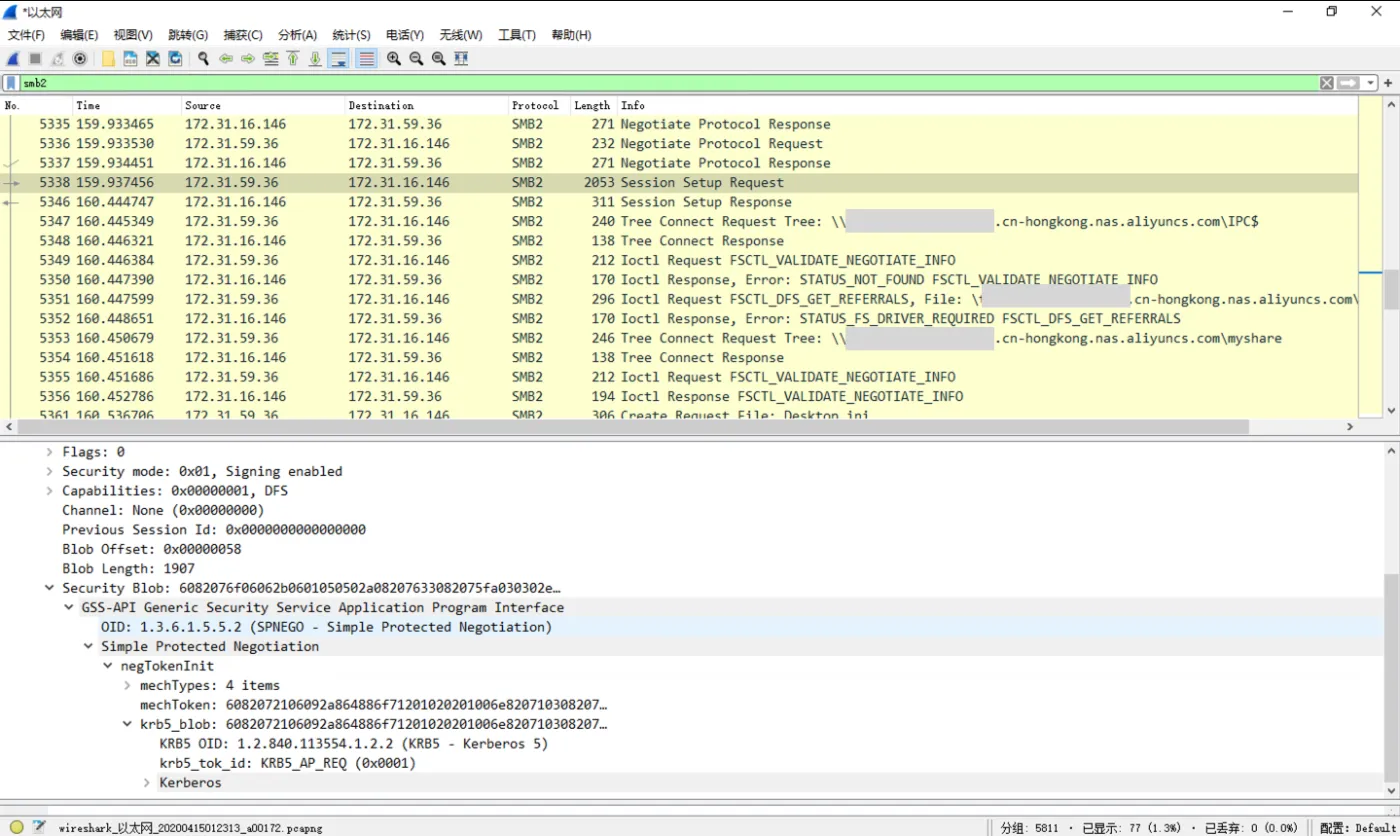Open a capture file via the folder icon
Image resolution: width=1400 pixels, height=836 pixels.
[108, 59]
